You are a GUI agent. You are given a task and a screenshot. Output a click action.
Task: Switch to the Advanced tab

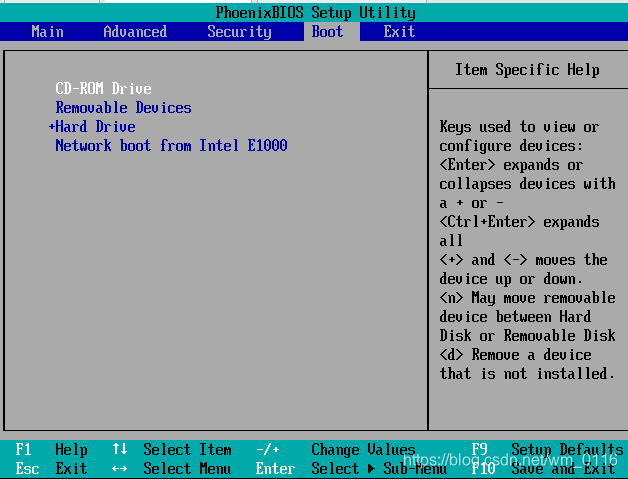[x=135, y=32]
